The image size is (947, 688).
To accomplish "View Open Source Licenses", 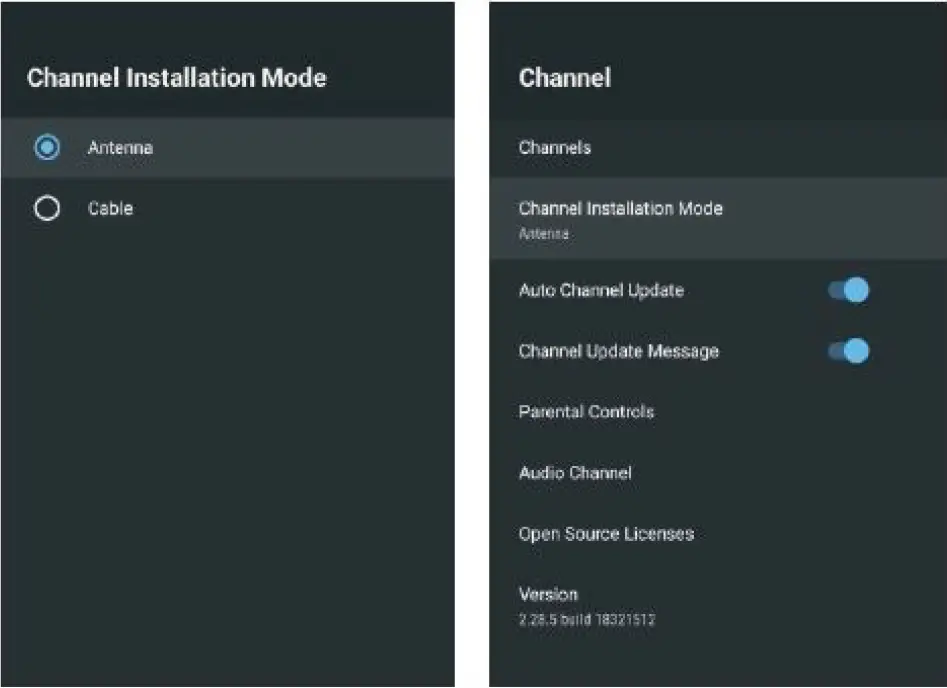I will tap(606, 534).
